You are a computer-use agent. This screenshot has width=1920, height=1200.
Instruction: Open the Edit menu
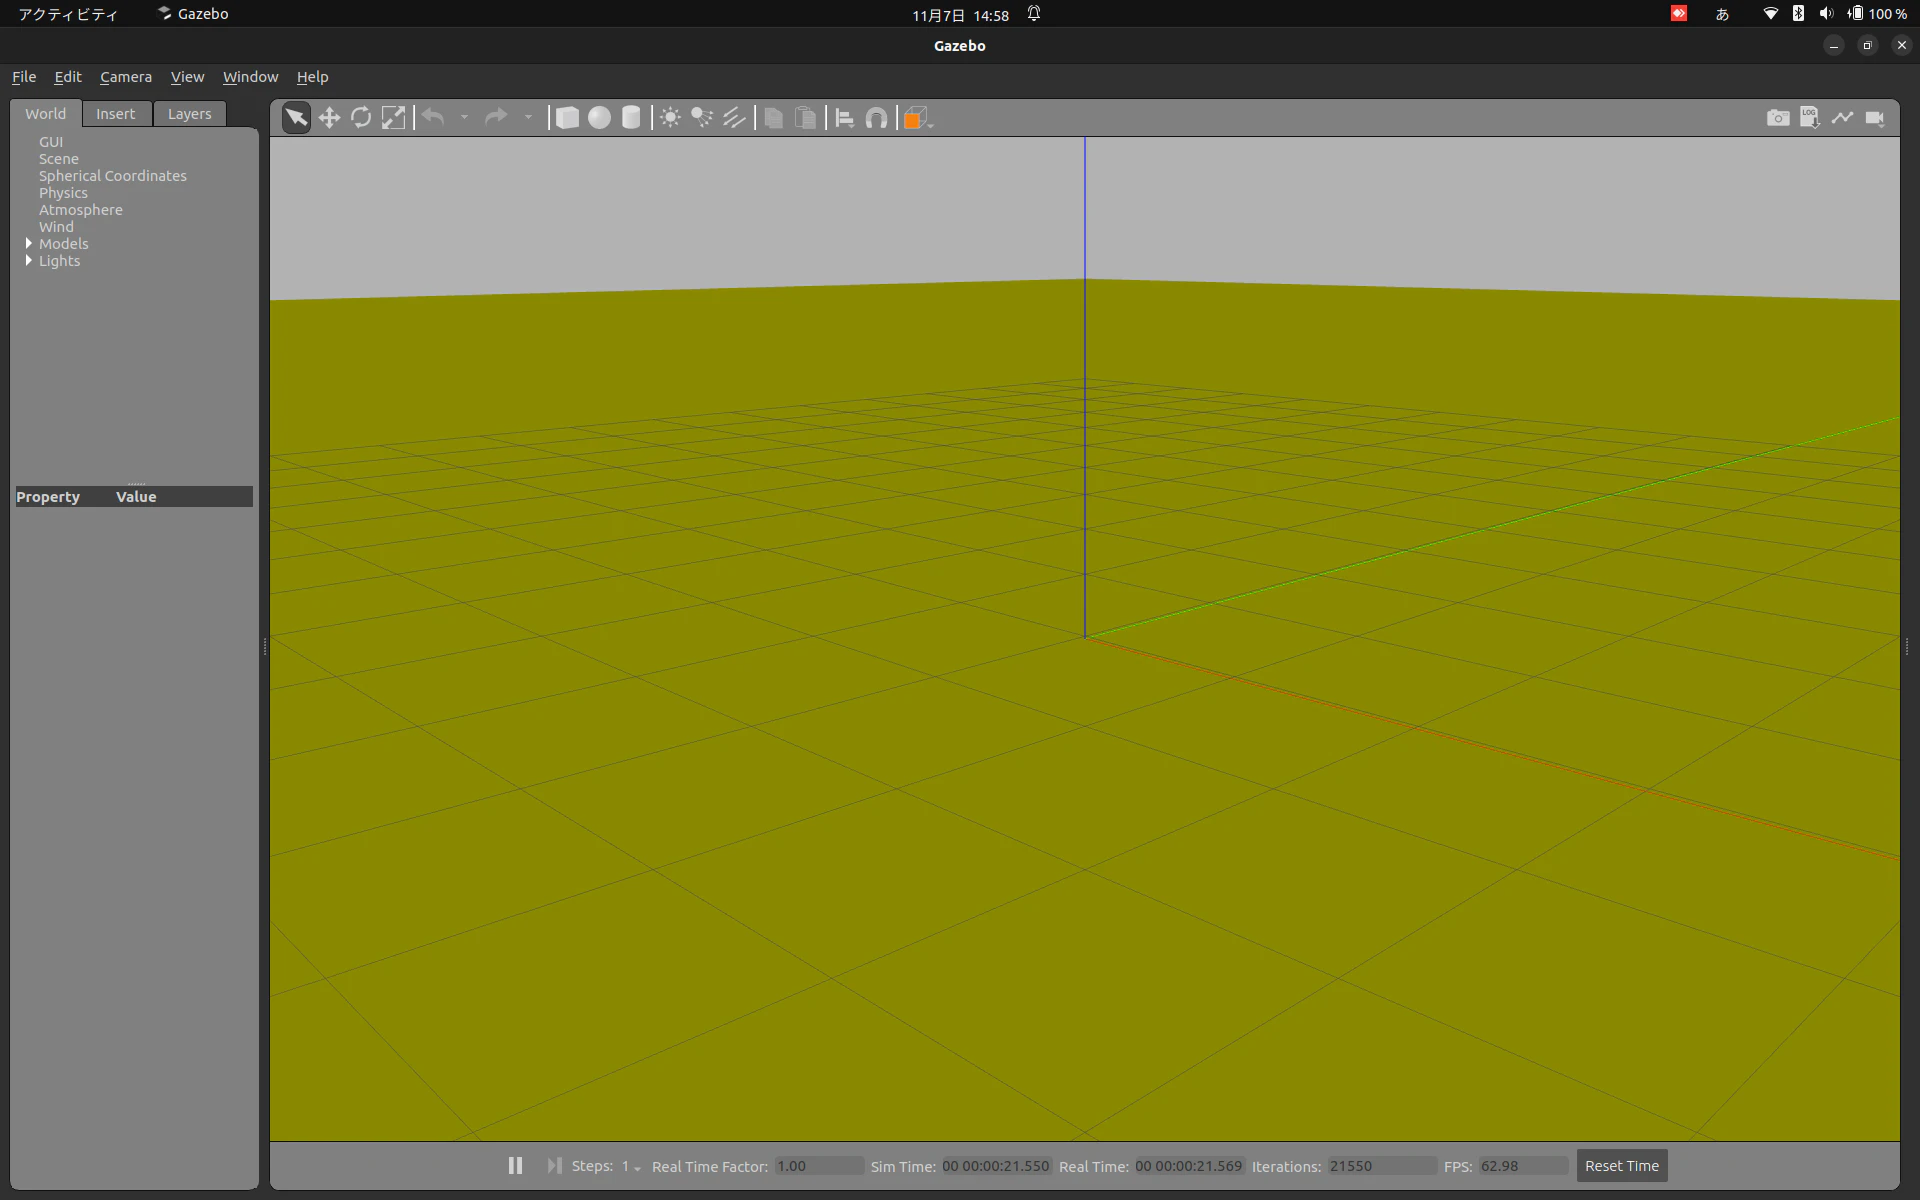[x=68, y=77]
